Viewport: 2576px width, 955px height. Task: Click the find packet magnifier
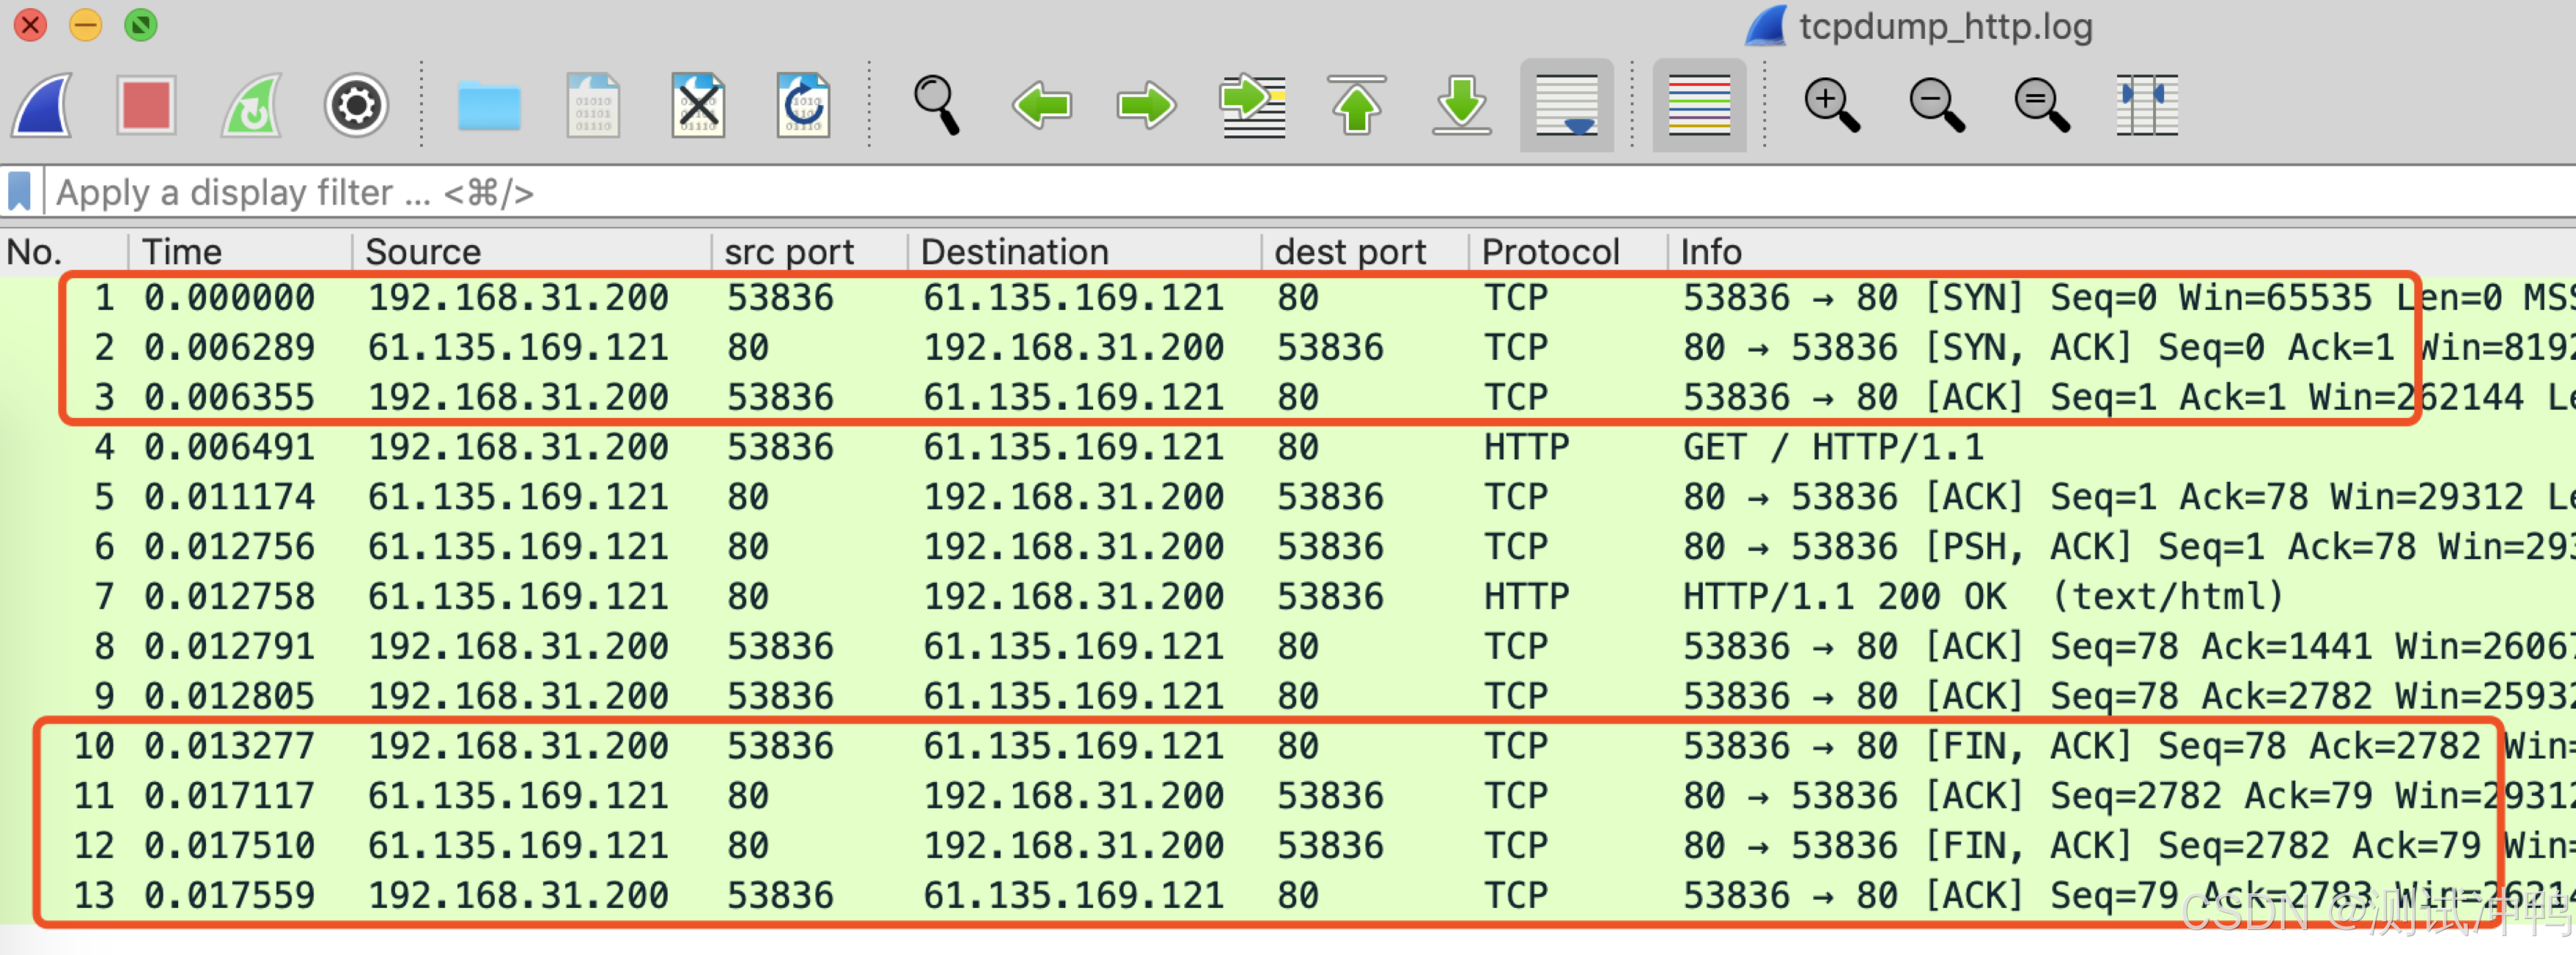coord(937,105)
